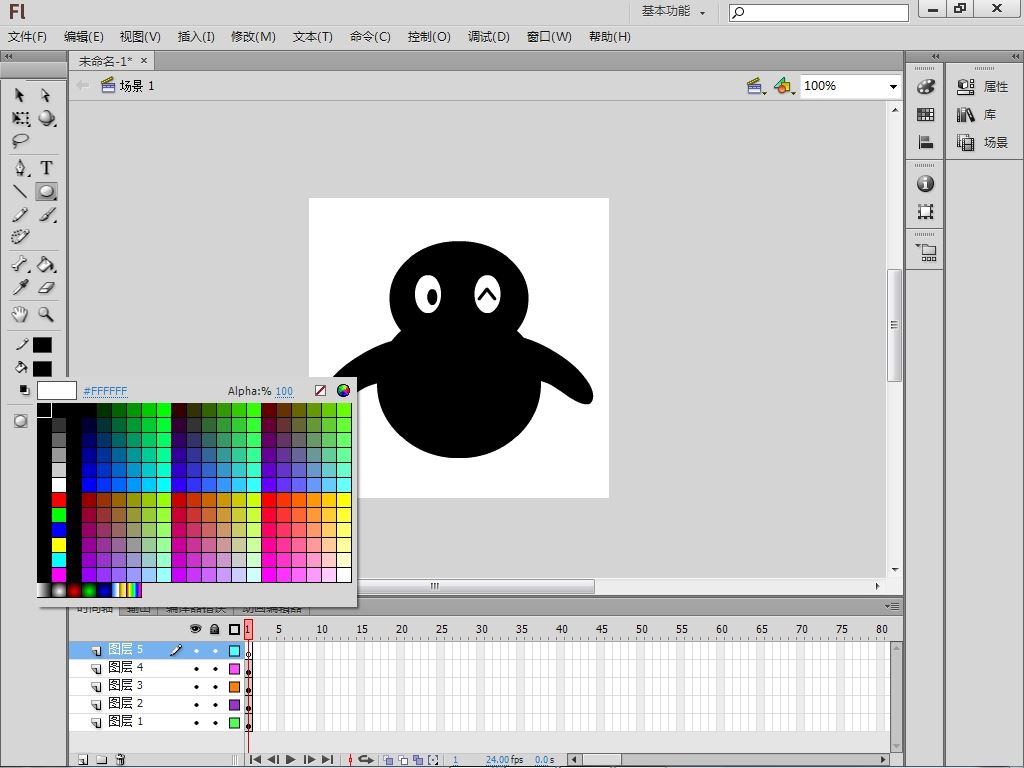
Task: Open the Swatches panel grid icon
Action: [x=925, y=115]
